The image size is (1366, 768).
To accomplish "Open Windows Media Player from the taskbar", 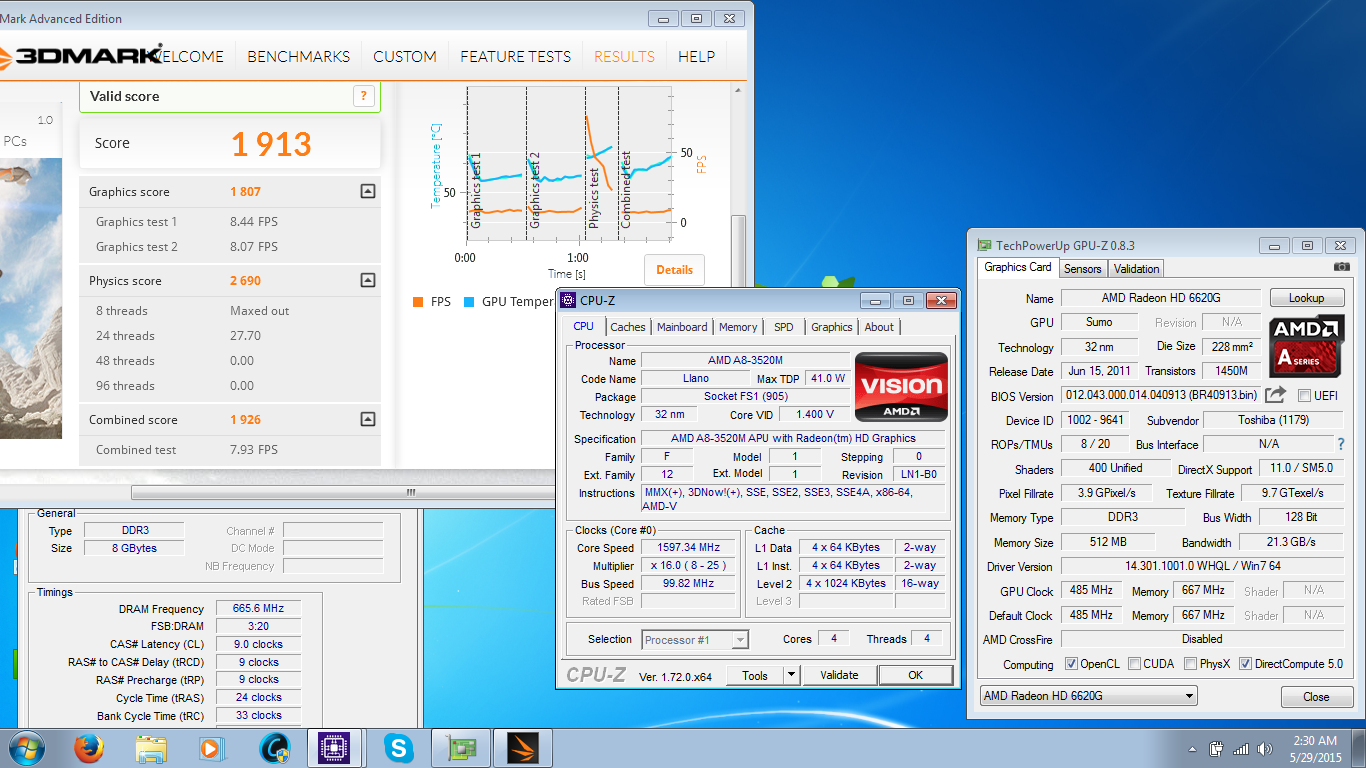I will (212, 748).
